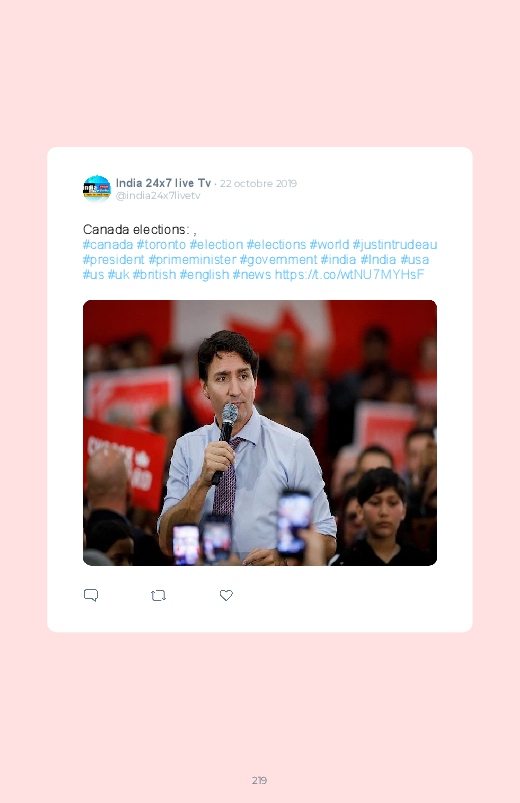Open India 24x7 live Tv profile avatar
Image resolution: width=520 pixels, height=803 pixels.
97,189
